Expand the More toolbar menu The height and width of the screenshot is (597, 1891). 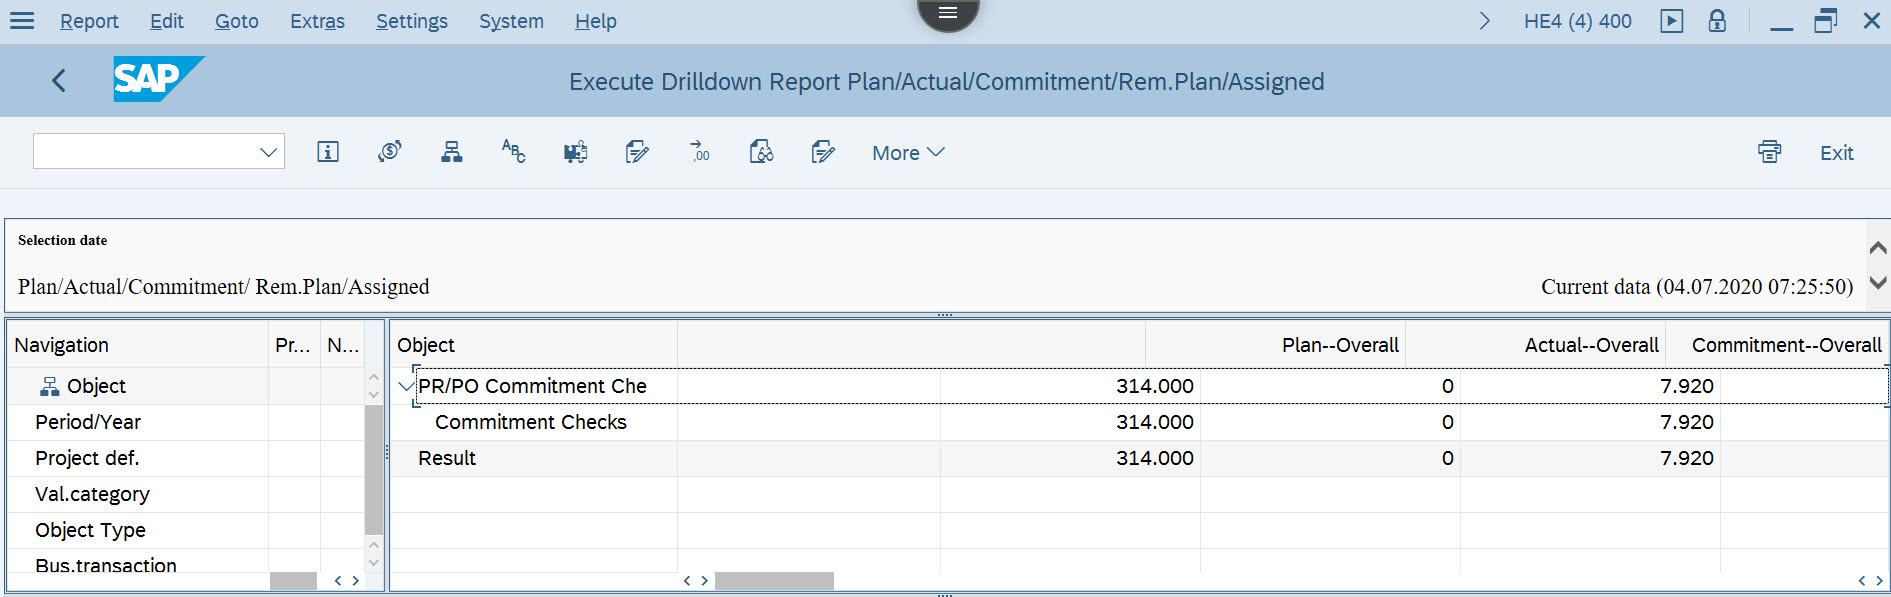(907, 153)
